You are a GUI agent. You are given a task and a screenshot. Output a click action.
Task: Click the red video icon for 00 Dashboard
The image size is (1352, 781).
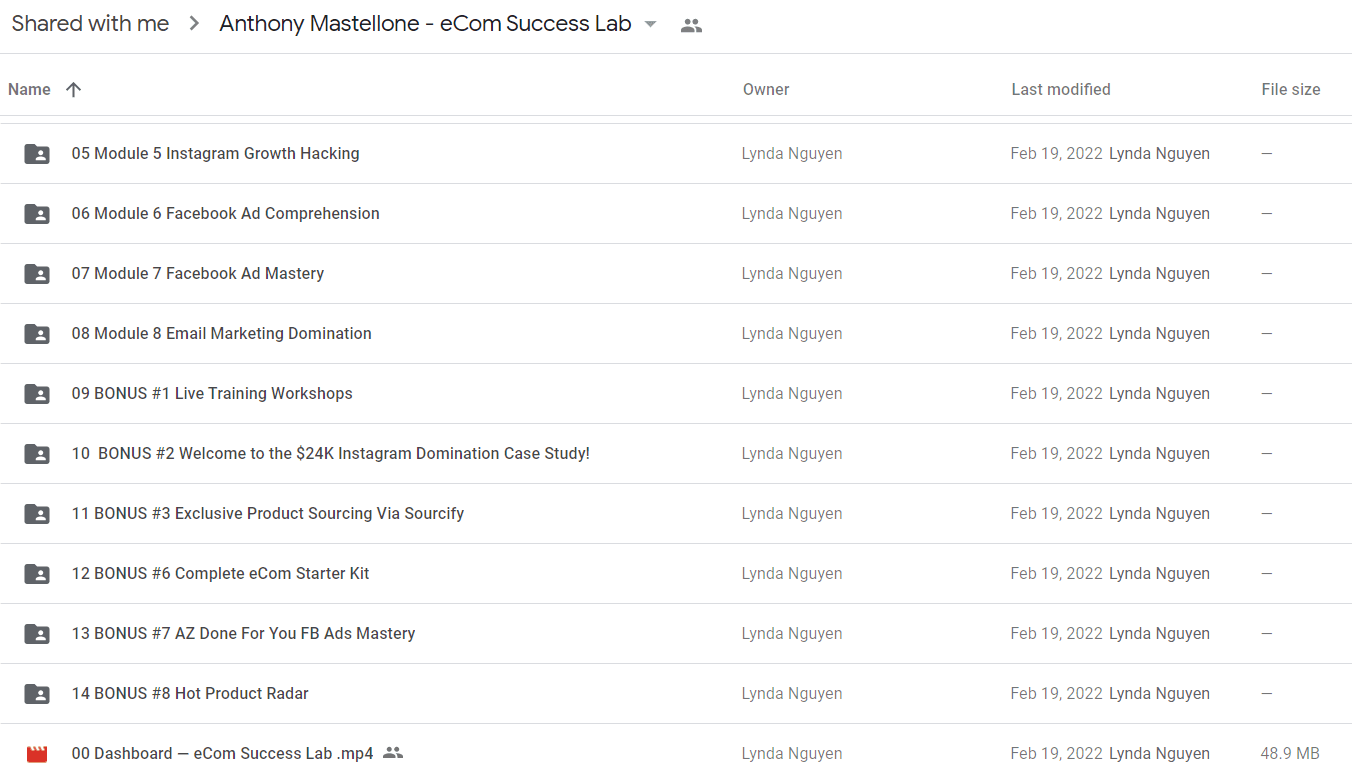pyautogui.click(x=37, y=754)
